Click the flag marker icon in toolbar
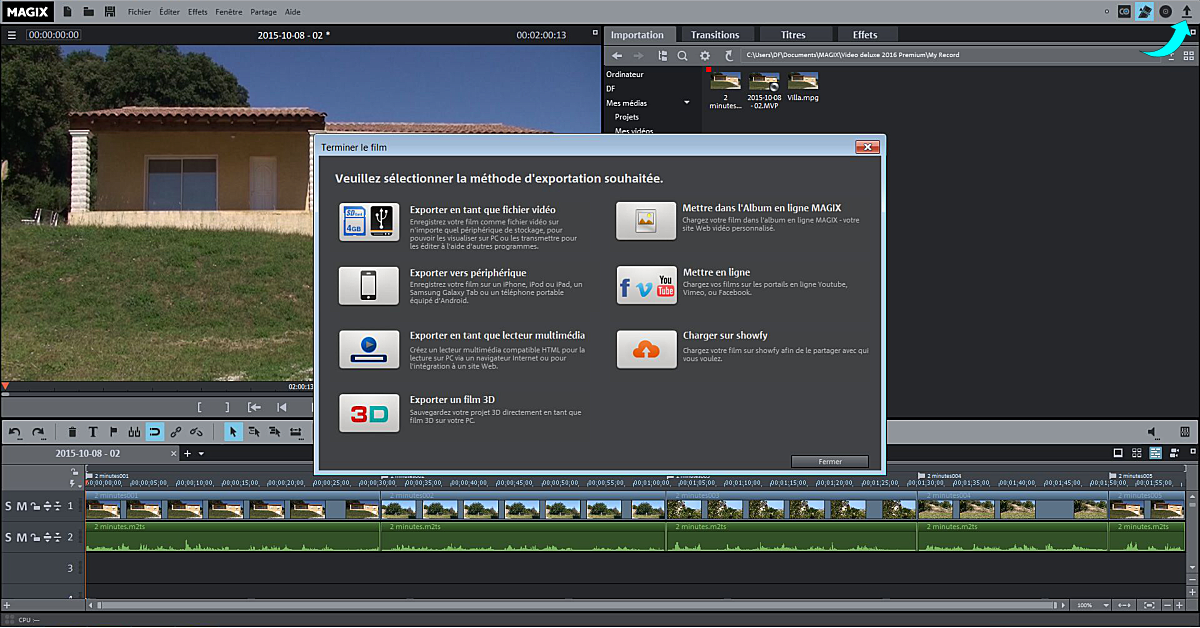 point(113,432)
